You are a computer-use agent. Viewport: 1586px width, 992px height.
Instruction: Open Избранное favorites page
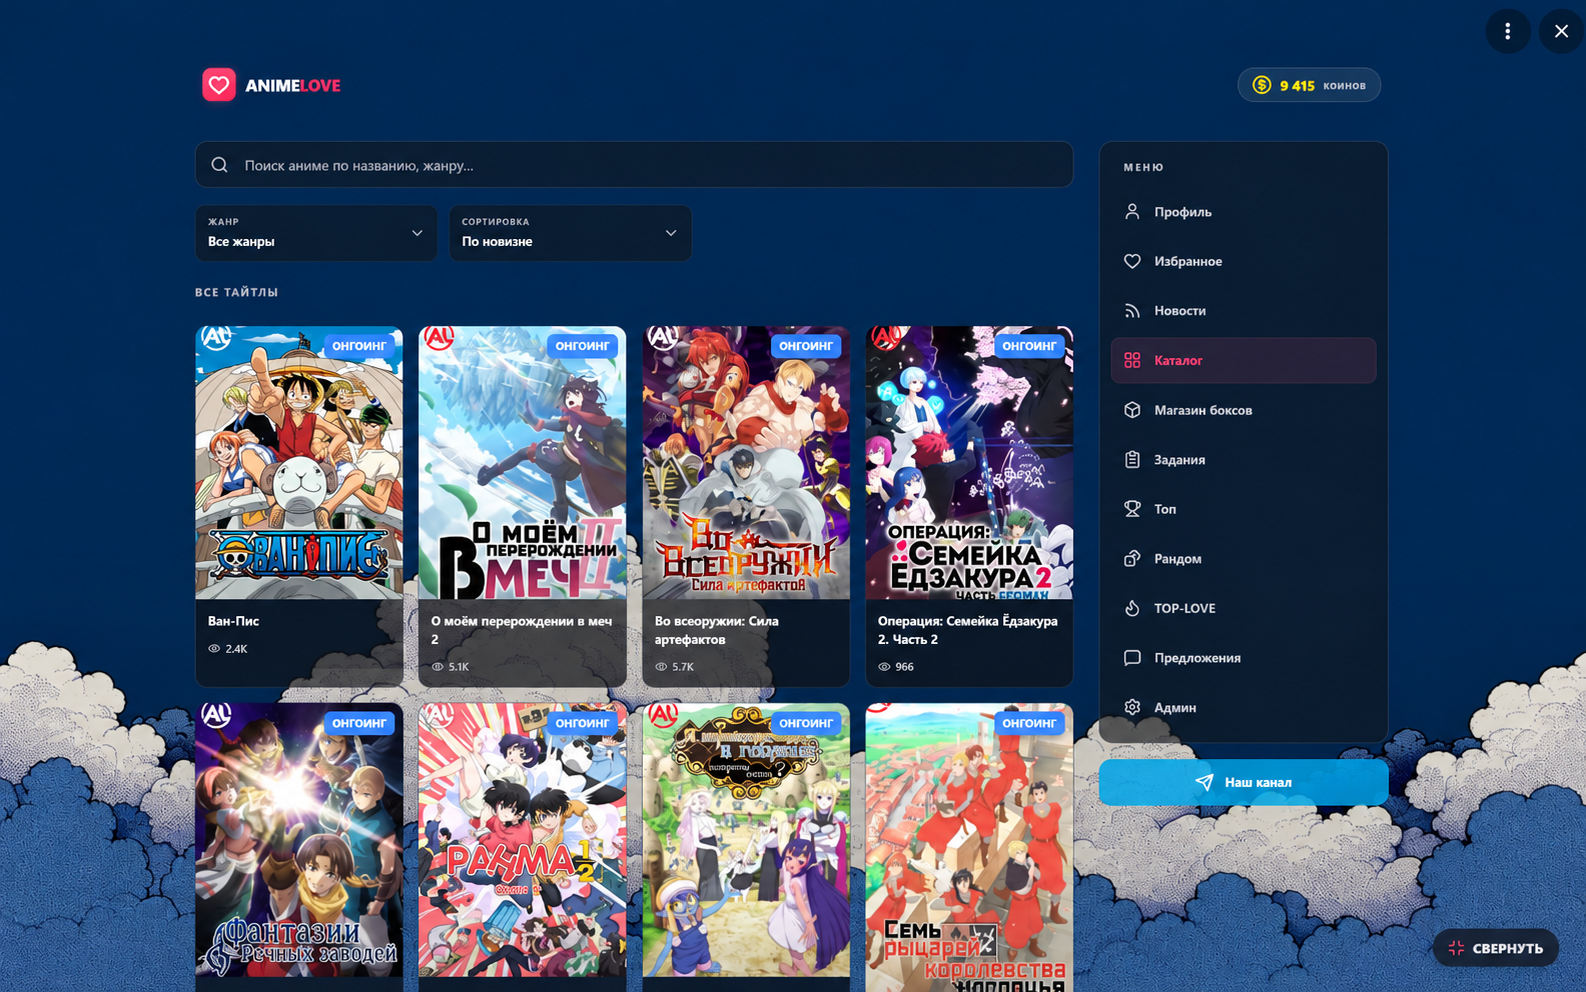pos(1243,261)
